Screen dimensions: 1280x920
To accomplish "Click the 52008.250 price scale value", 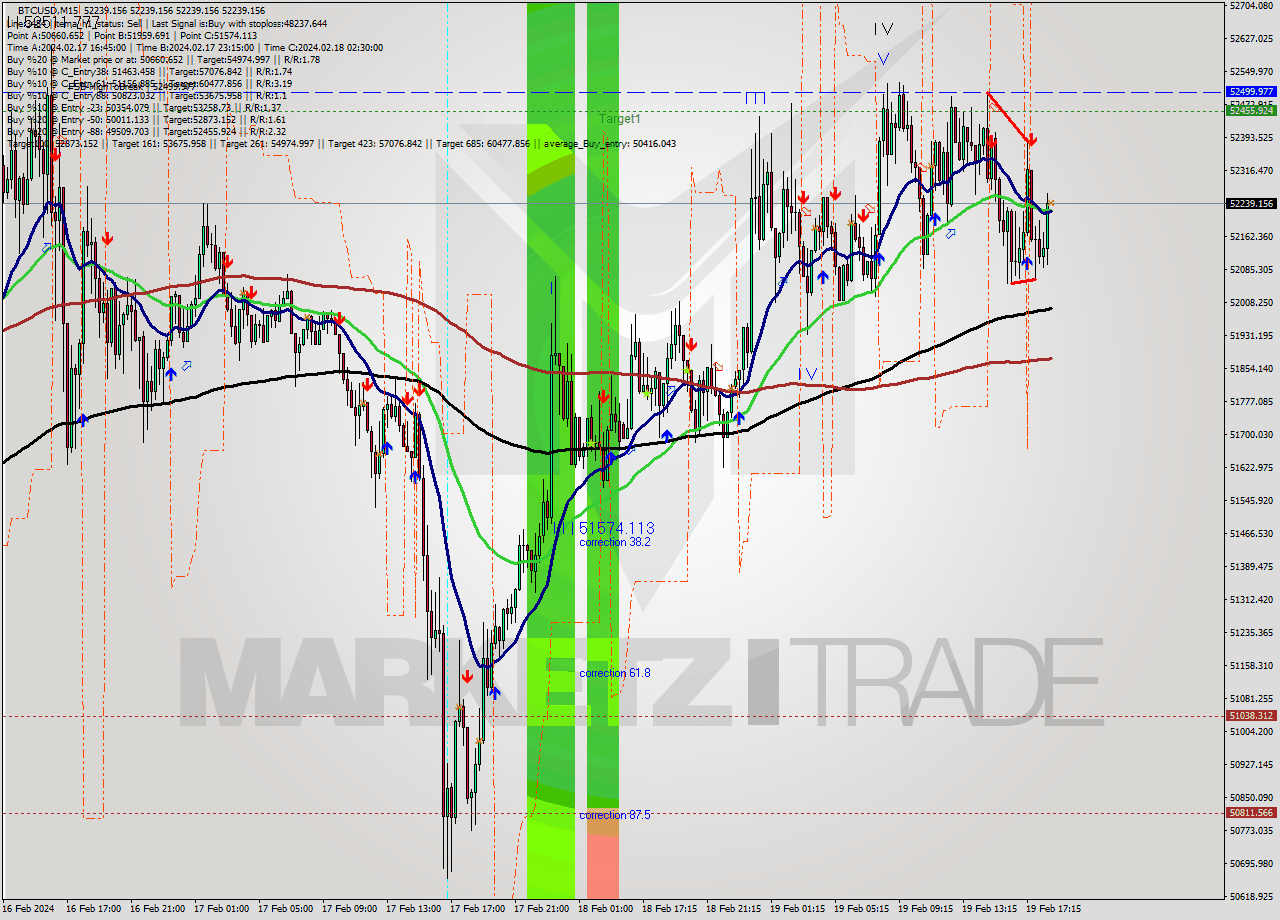I will [1251, 302].
